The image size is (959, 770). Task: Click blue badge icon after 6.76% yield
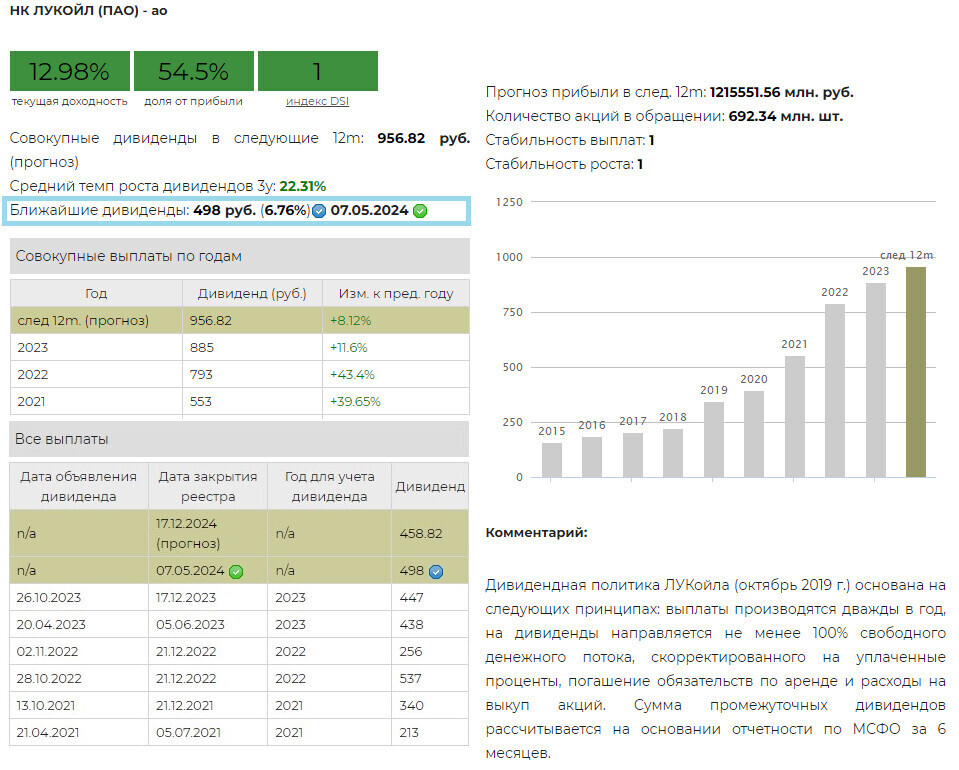319,211
